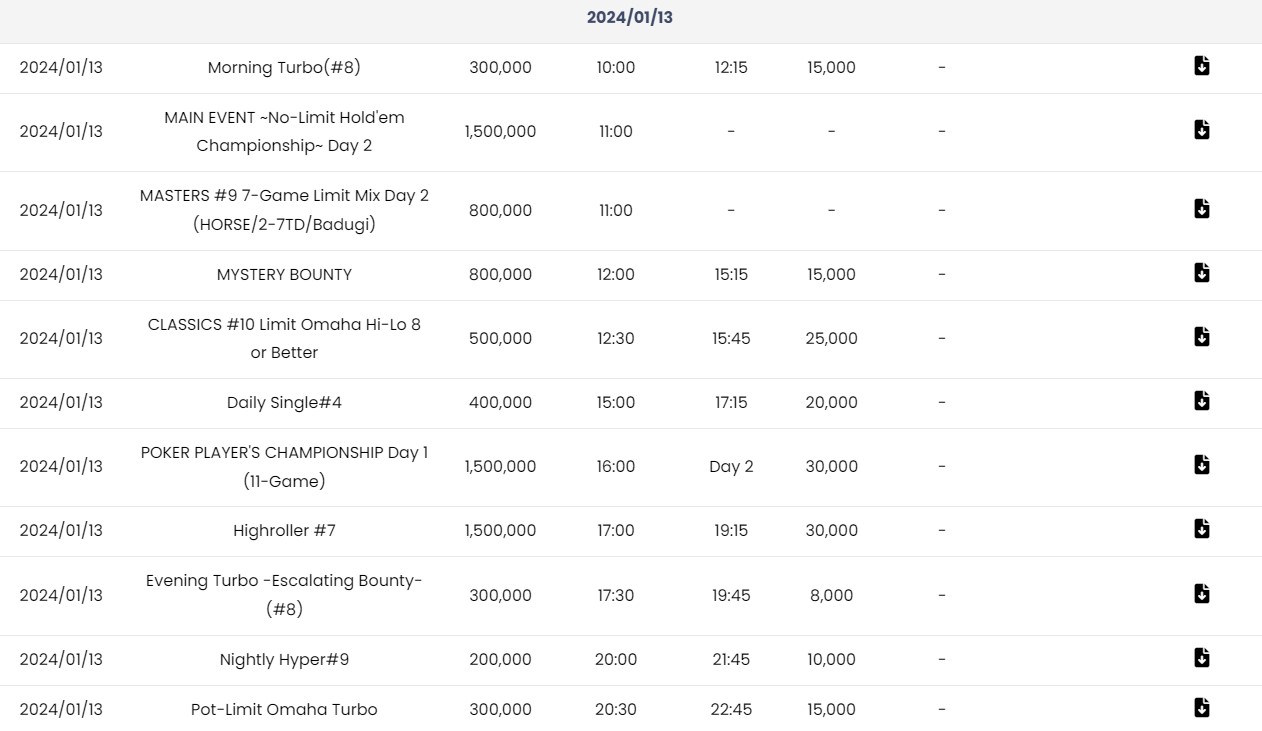Click Evening Turbo -Escalating Bounty- name
The height and width of the screenshot is (731, 1262).
(x=284, y=595)
